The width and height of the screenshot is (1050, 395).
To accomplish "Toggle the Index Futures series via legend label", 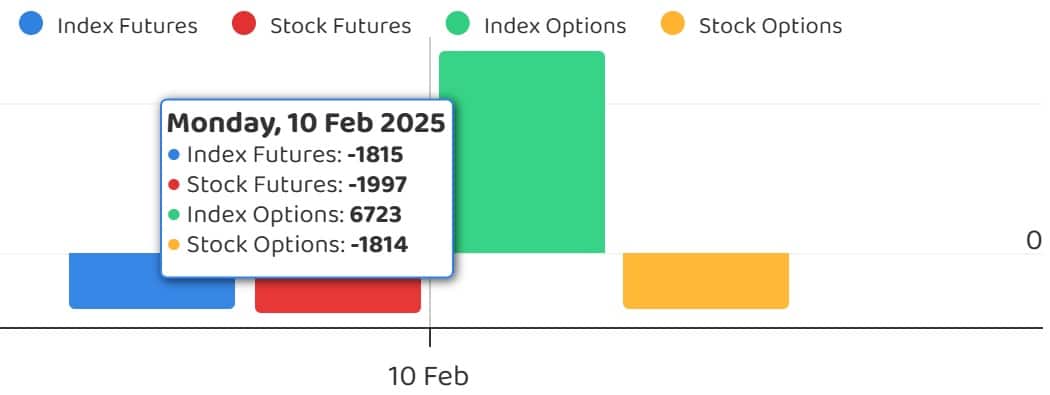I will click(127, 26).
